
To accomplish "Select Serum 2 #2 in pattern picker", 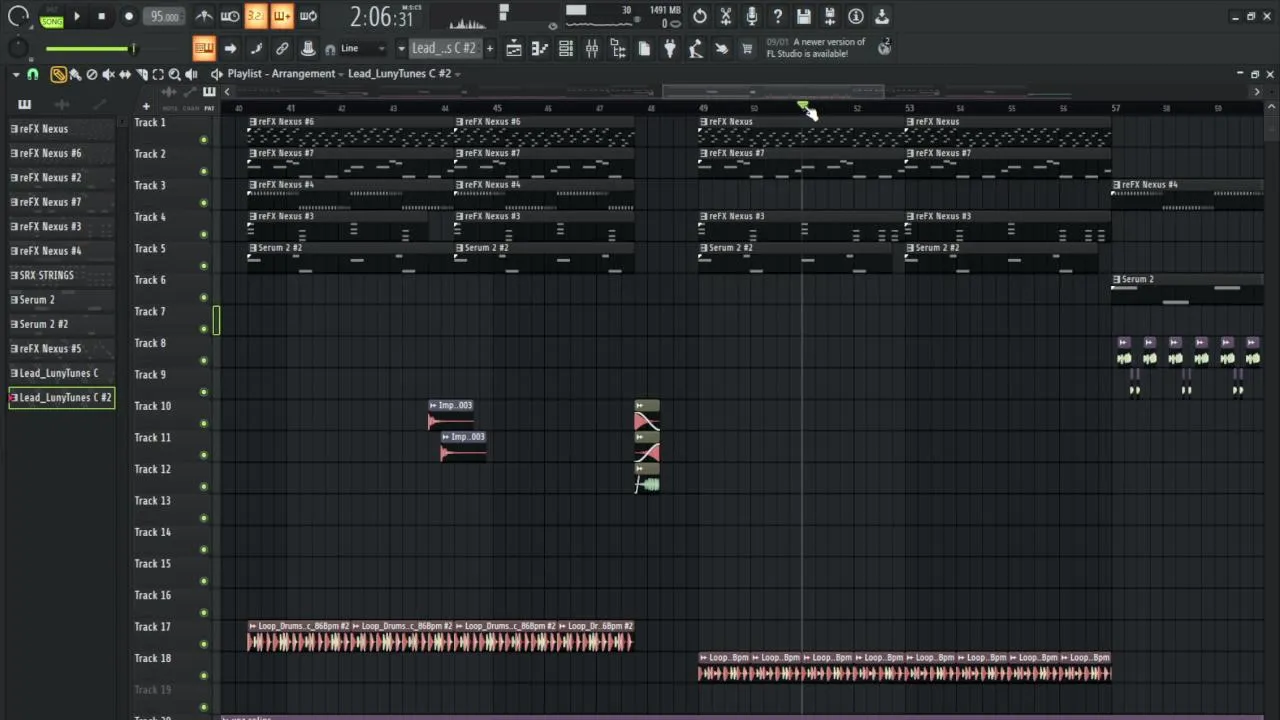I will [61, 324].
